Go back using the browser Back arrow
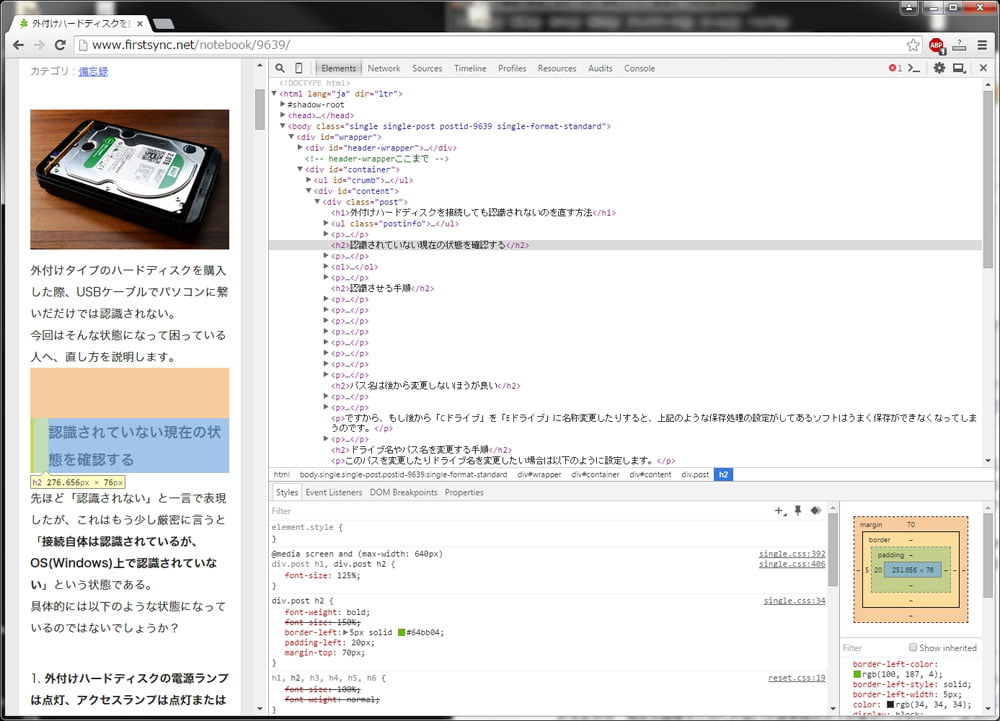The image size is (1000, 721). pos(18,45)
